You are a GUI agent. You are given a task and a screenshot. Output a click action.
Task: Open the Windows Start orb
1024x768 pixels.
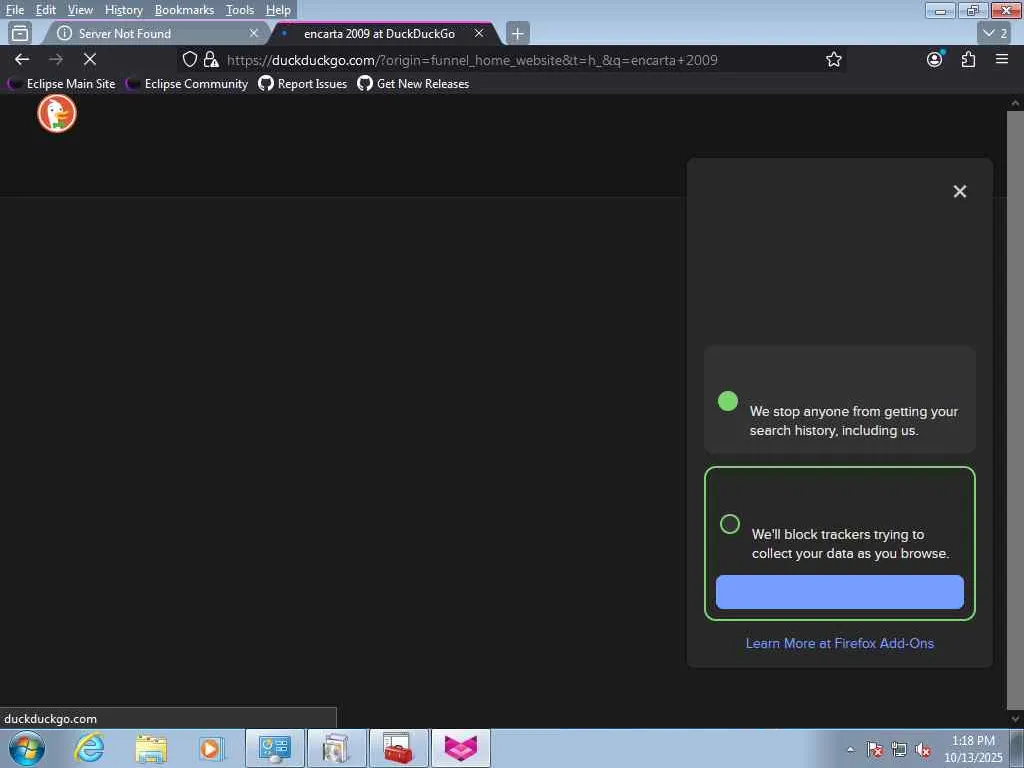click(x=27, y=748)
